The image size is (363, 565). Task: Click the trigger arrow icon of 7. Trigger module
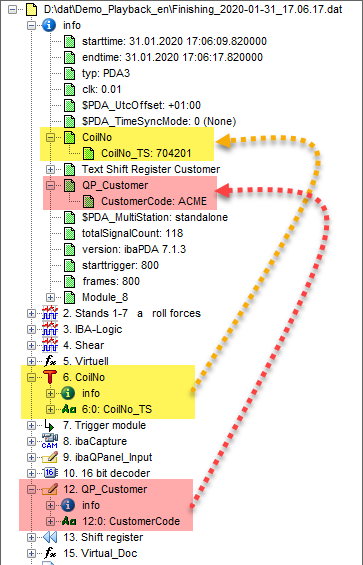(50, 425)
